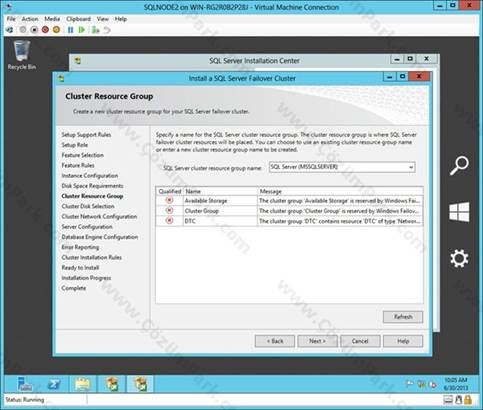The width and height of the screenshot is (483, 410).
Task: Open the Windows Start charm
Action: (x=459, y=212)
